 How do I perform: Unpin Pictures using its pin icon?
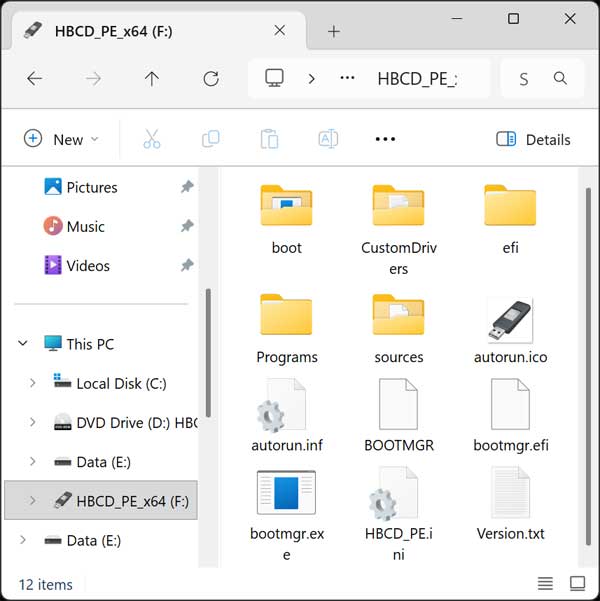click(187, 187)
